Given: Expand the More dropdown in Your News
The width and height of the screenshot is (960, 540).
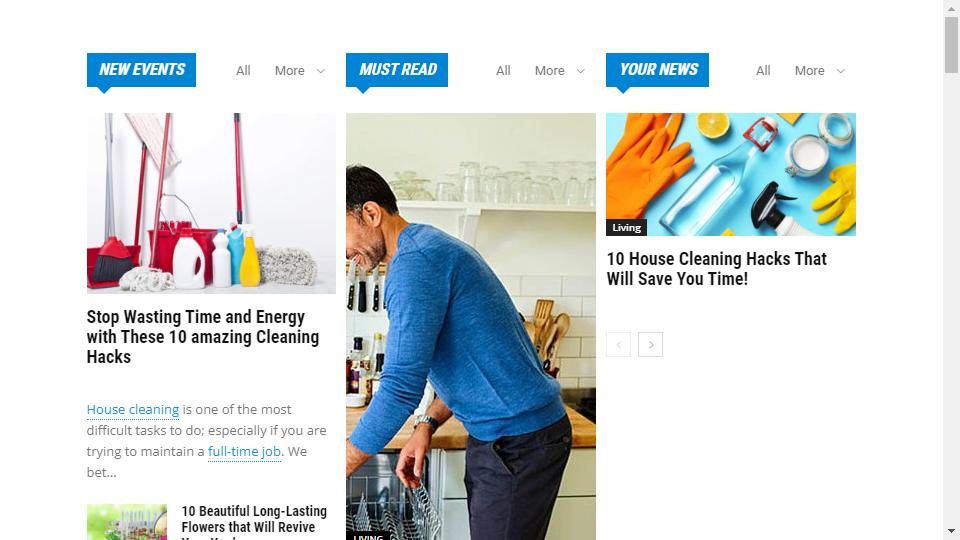Looking at the screenshot, I should click(819, 70).
